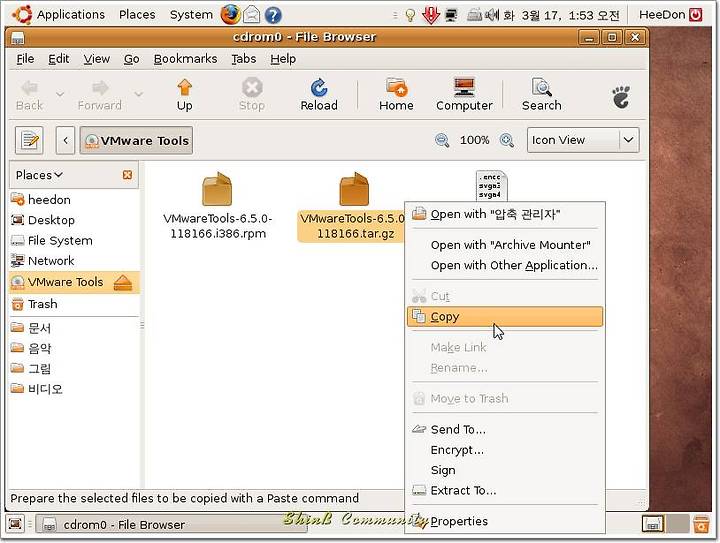This screenshot has width=720, height=543.
Task: Click the GNOME foot activity icon
Action: (621, 97)
